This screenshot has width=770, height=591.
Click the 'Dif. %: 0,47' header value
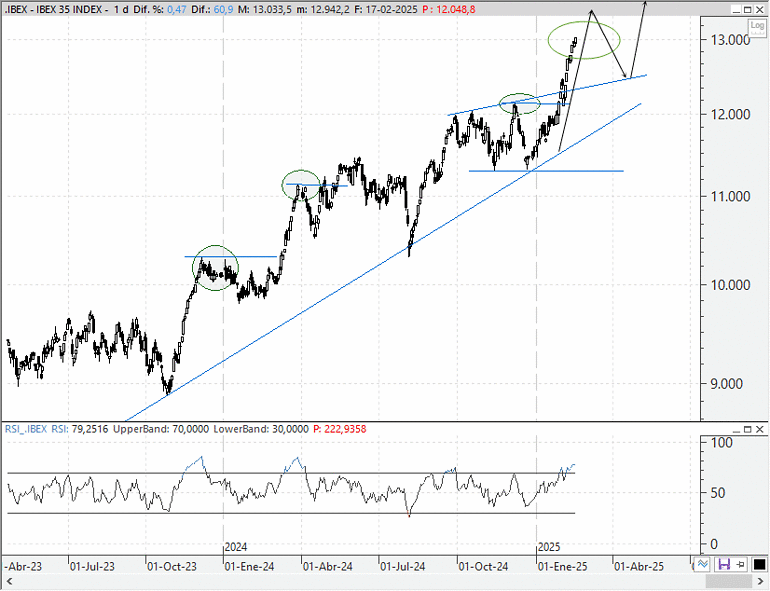coord(160,9)
